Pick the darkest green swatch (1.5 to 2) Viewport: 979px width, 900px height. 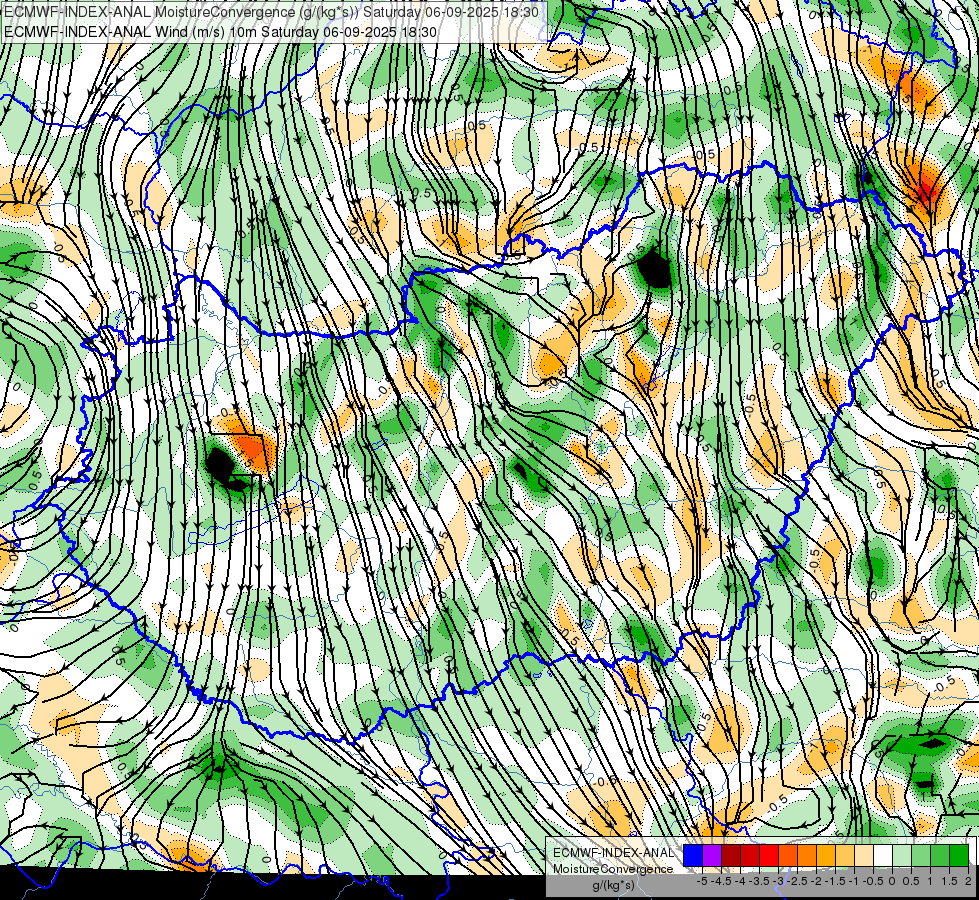(959, 856)
